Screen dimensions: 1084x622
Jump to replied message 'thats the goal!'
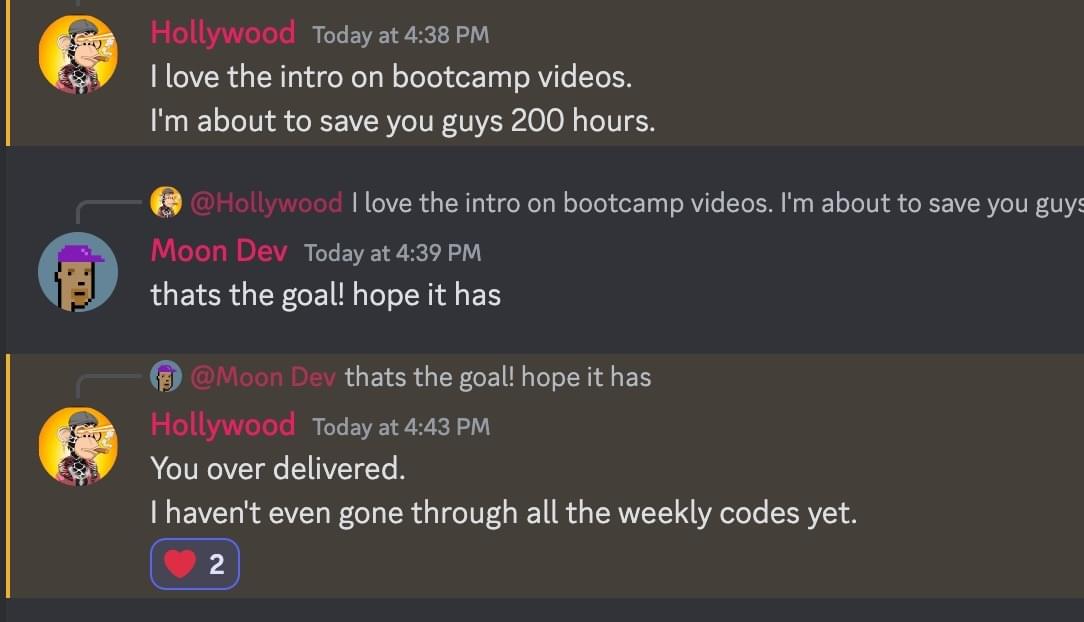pos(498,377)
